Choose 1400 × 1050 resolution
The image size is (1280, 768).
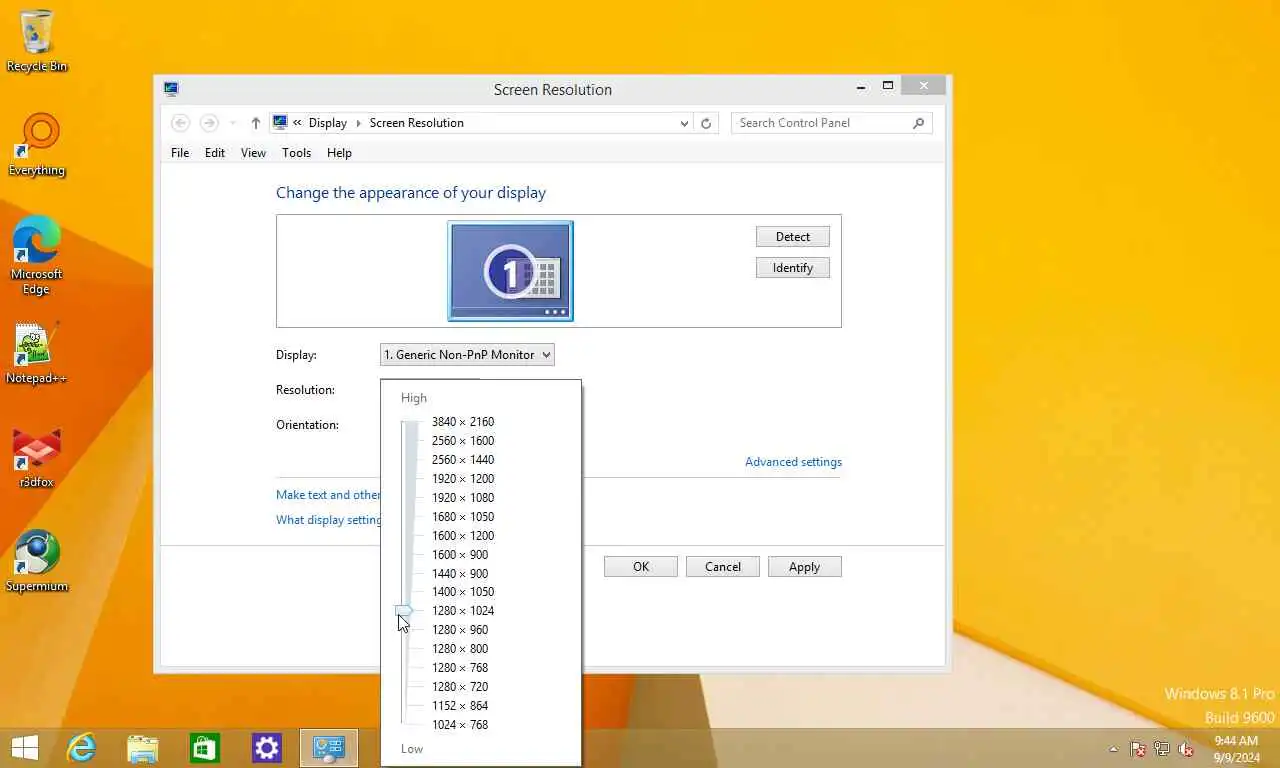(x=463, y=592)
